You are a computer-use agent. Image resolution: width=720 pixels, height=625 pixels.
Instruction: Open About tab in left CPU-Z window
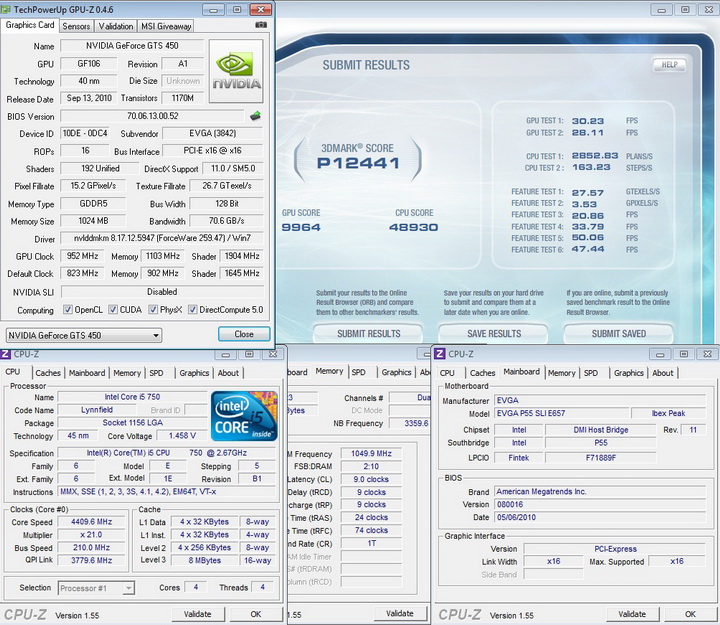click(228, 373)
